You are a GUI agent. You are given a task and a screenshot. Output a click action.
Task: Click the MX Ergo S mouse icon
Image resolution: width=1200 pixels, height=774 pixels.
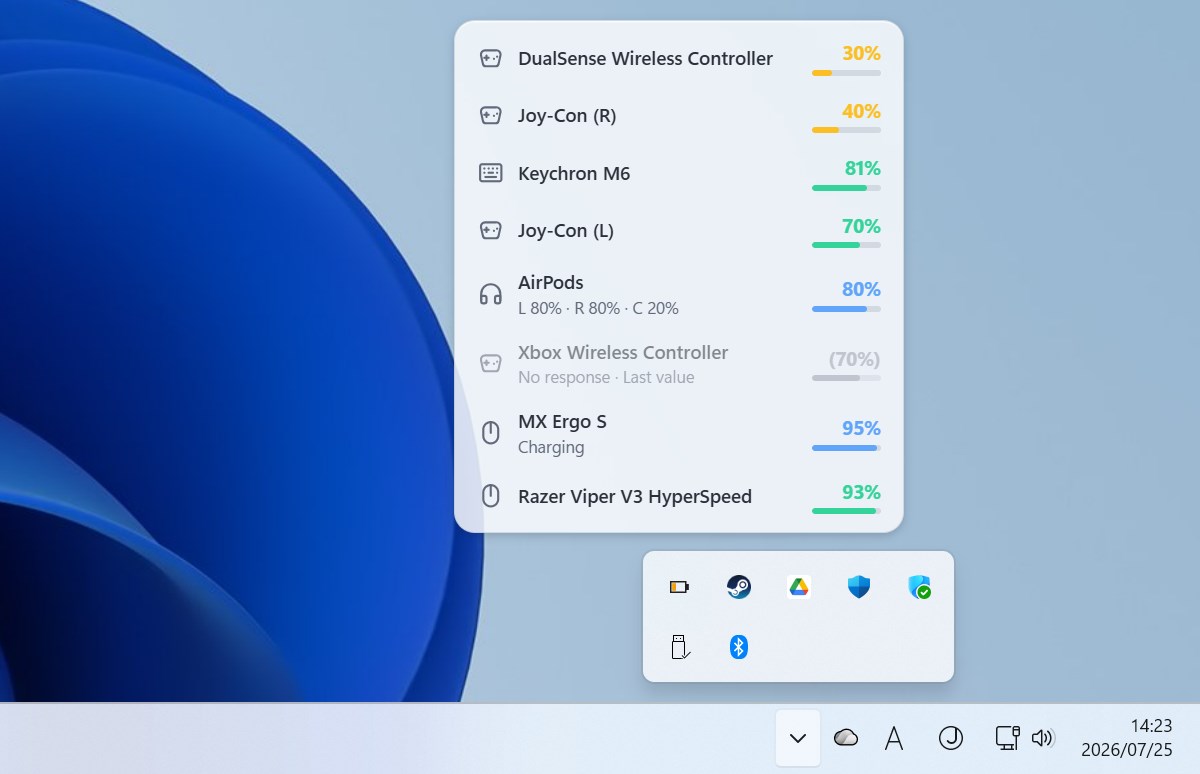pos(490,433)
